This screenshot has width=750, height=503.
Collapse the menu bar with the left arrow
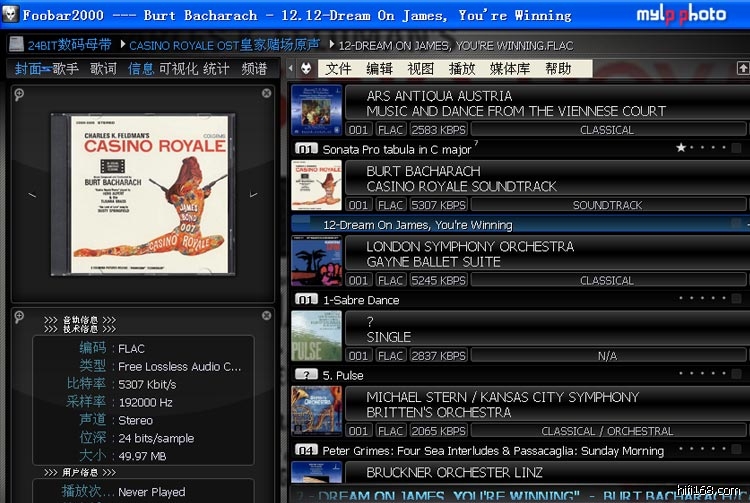[x=291, y=69]
